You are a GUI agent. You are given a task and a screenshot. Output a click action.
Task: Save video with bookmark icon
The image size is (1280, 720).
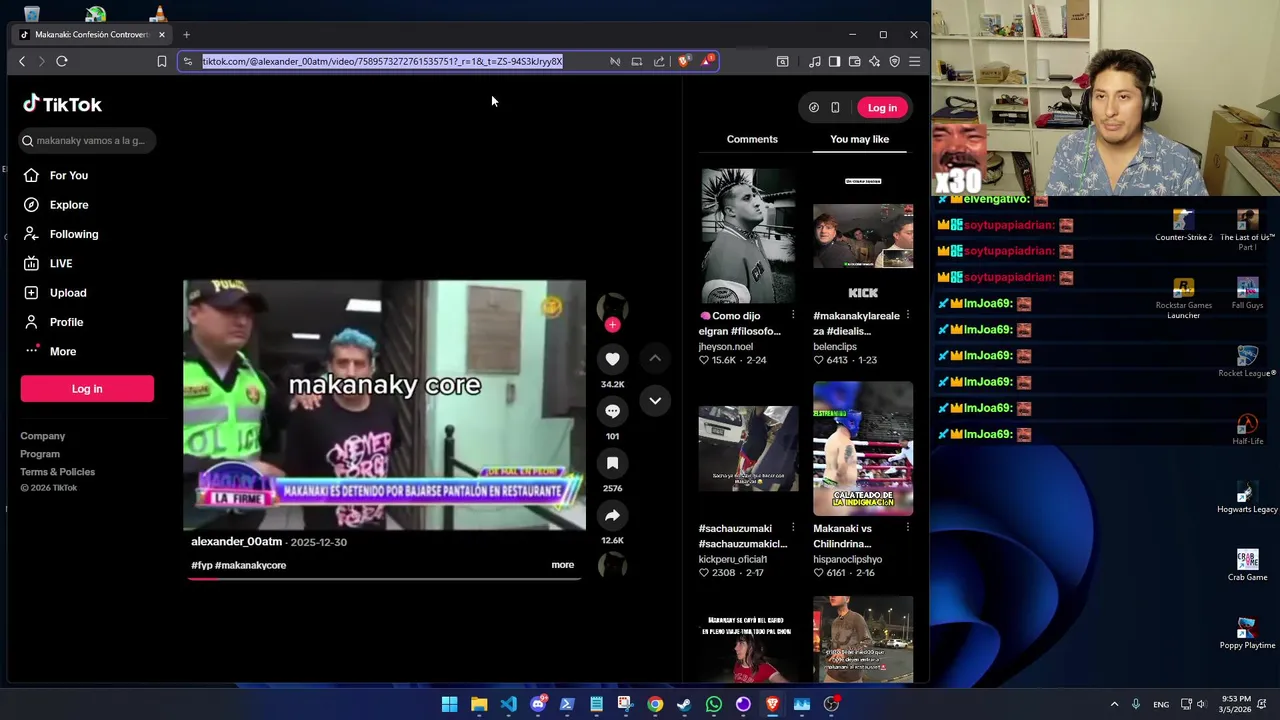click(612, 463)
